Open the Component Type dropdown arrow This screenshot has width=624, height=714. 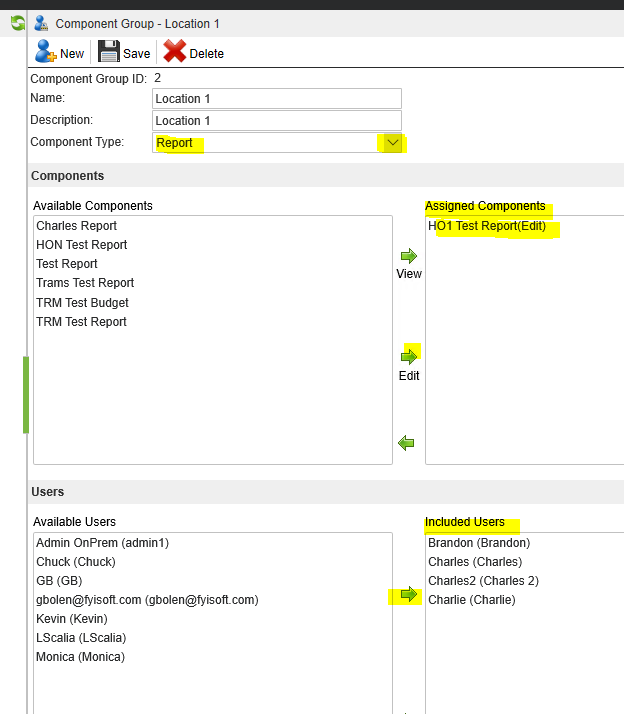coord(392,143)
